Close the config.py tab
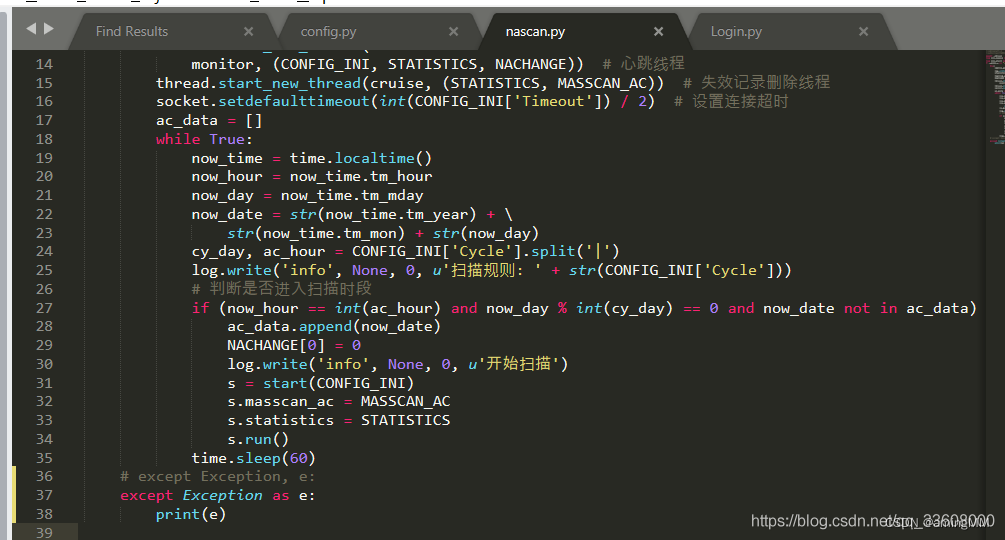1005x540 pixels. (454, 31)
